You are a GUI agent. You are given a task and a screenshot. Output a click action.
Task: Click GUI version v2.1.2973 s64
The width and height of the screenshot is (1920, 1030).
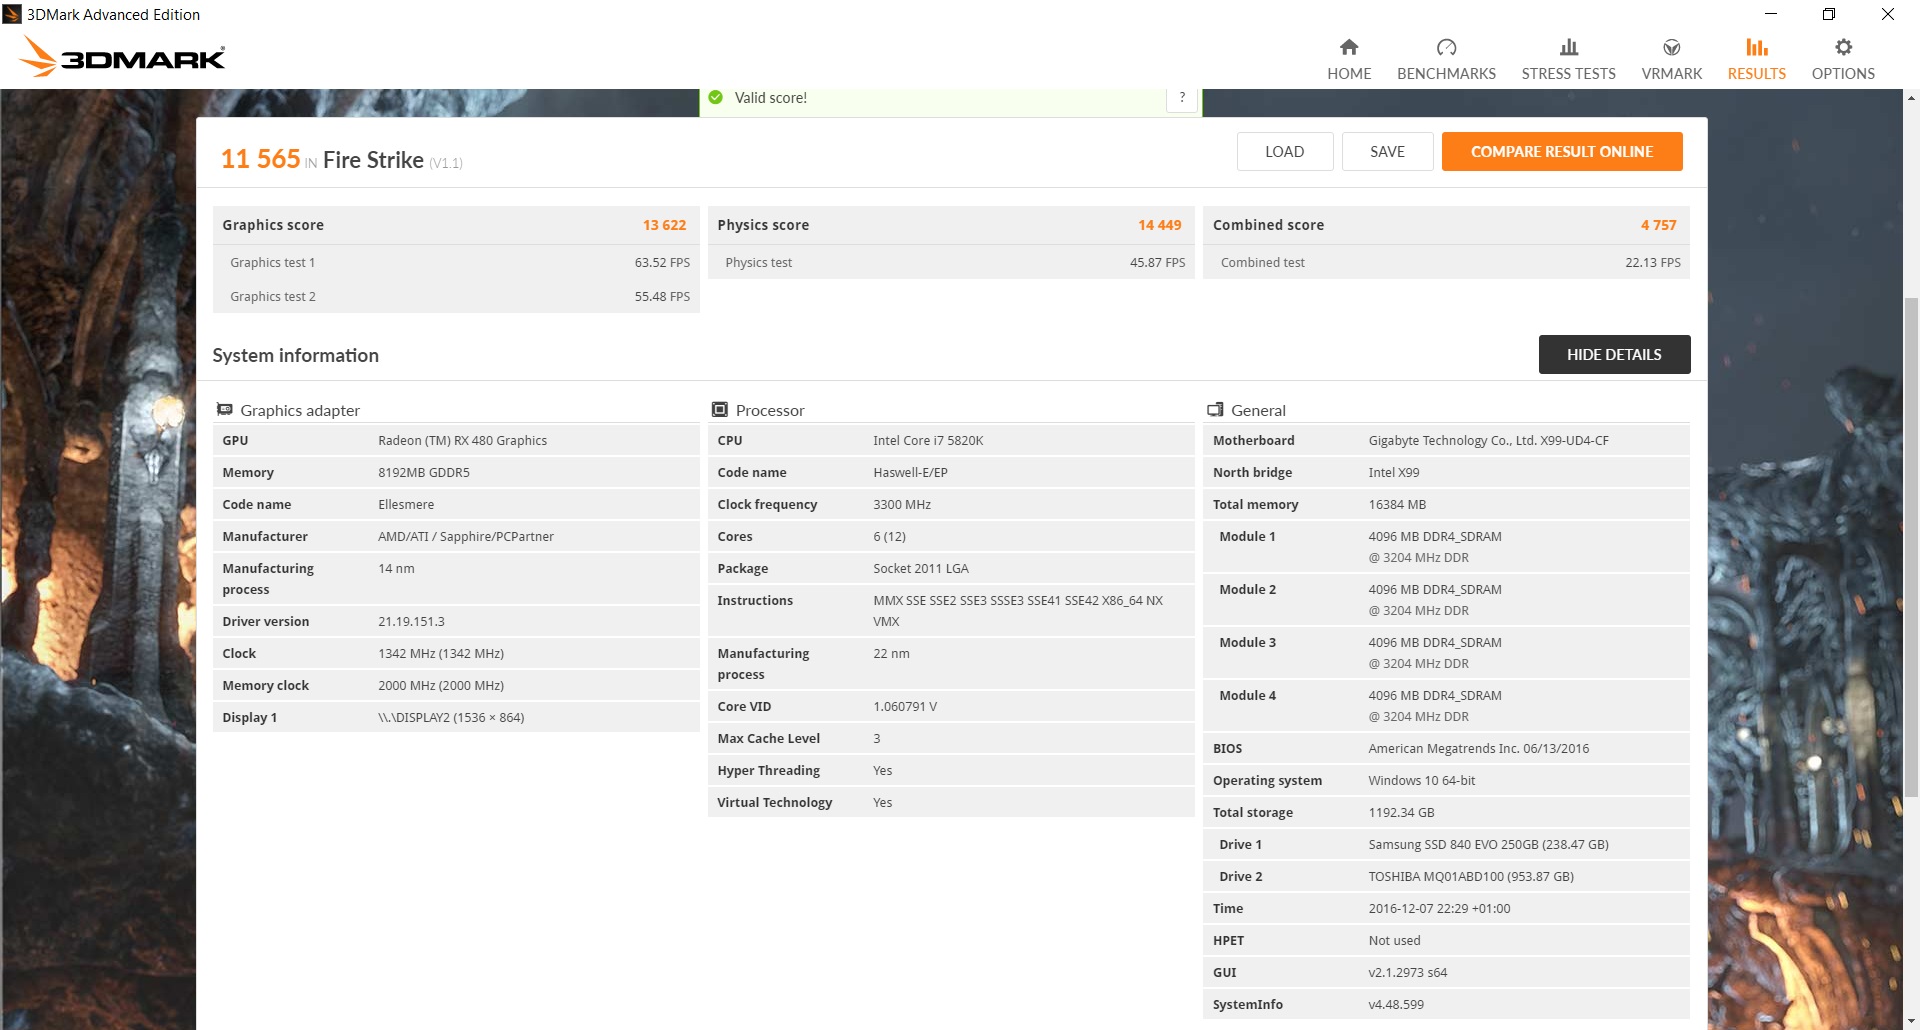click(1407, 973)
